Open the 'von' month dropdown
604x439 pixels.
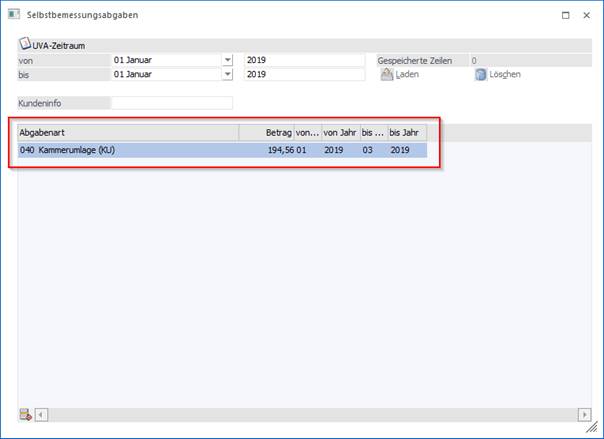pos(227,60)
